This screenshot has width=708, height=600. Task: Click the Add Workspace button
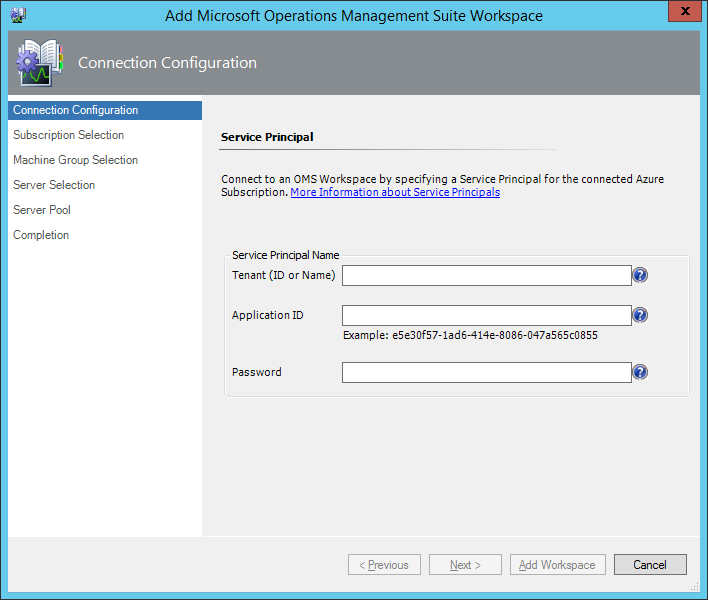pos(558,565)
